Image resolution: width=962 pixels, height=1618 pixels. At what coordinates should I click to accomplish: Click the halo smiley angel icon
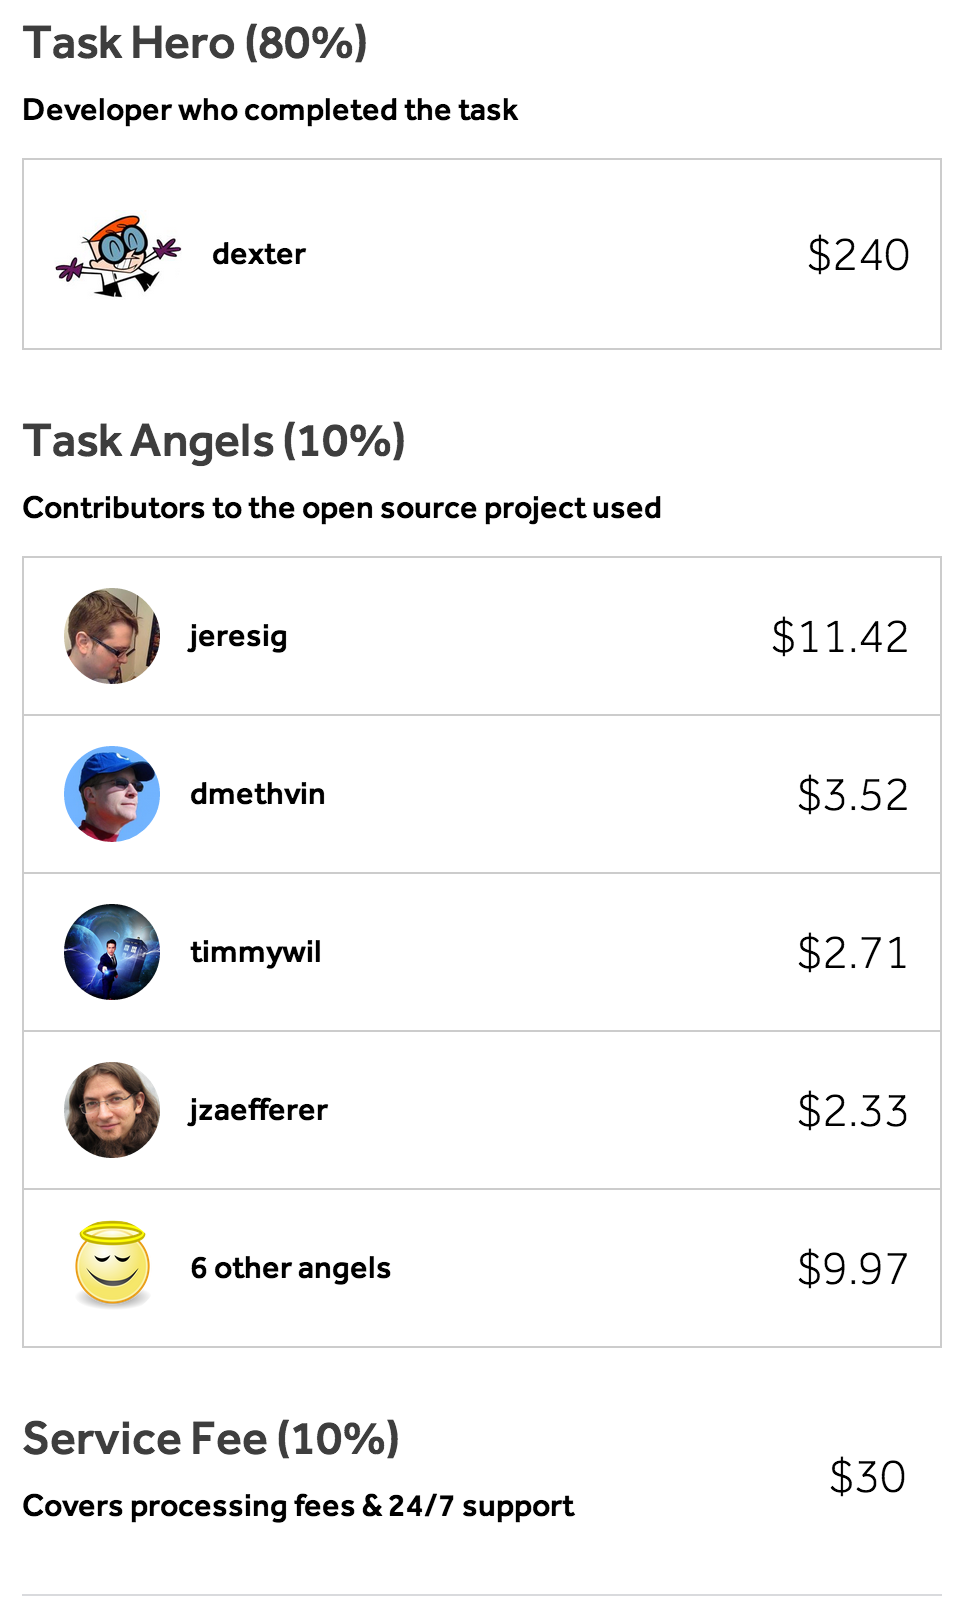(x=112, y=1266)
